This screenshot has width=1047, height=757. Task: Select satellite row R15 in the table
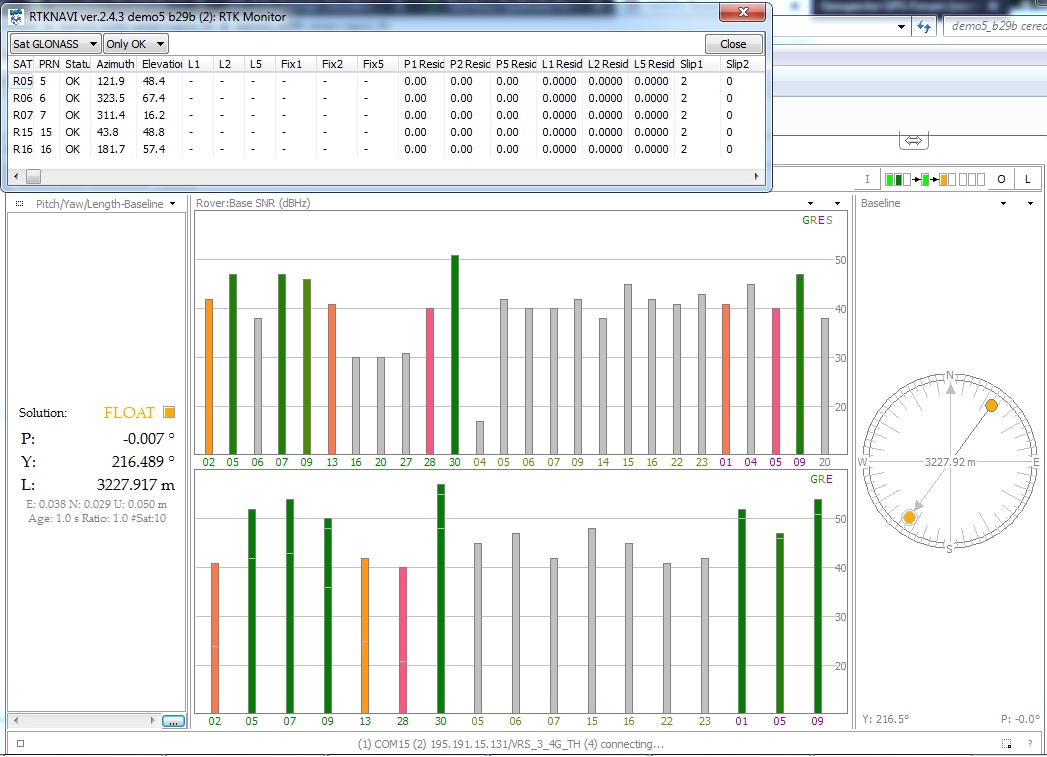pos(22,132)
